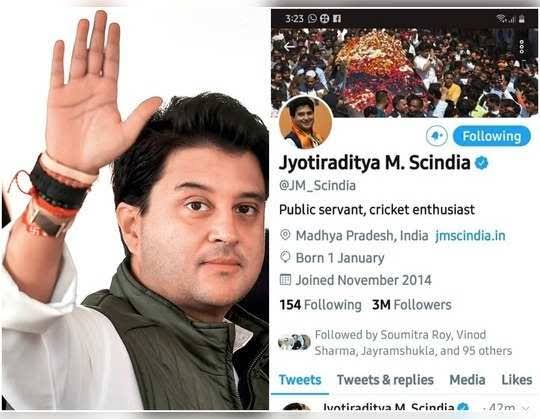Tap the birthday balloon icon

[x=285, y=257]
